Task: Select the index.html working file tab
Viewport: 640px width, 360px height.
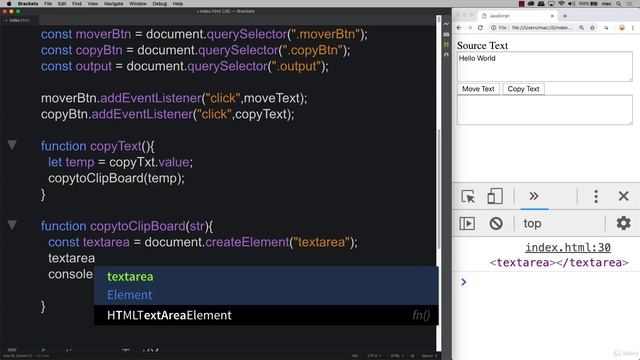Action: click(19, 20)
